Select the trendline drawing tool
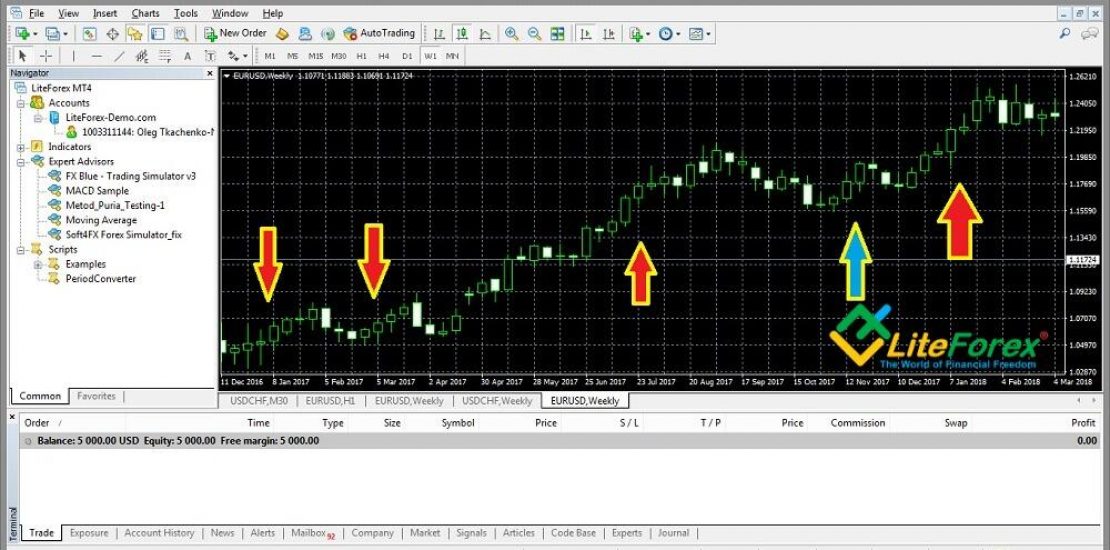Viewport: 1110px width, 550px height. pyautogui.click(x=119, y=56)
